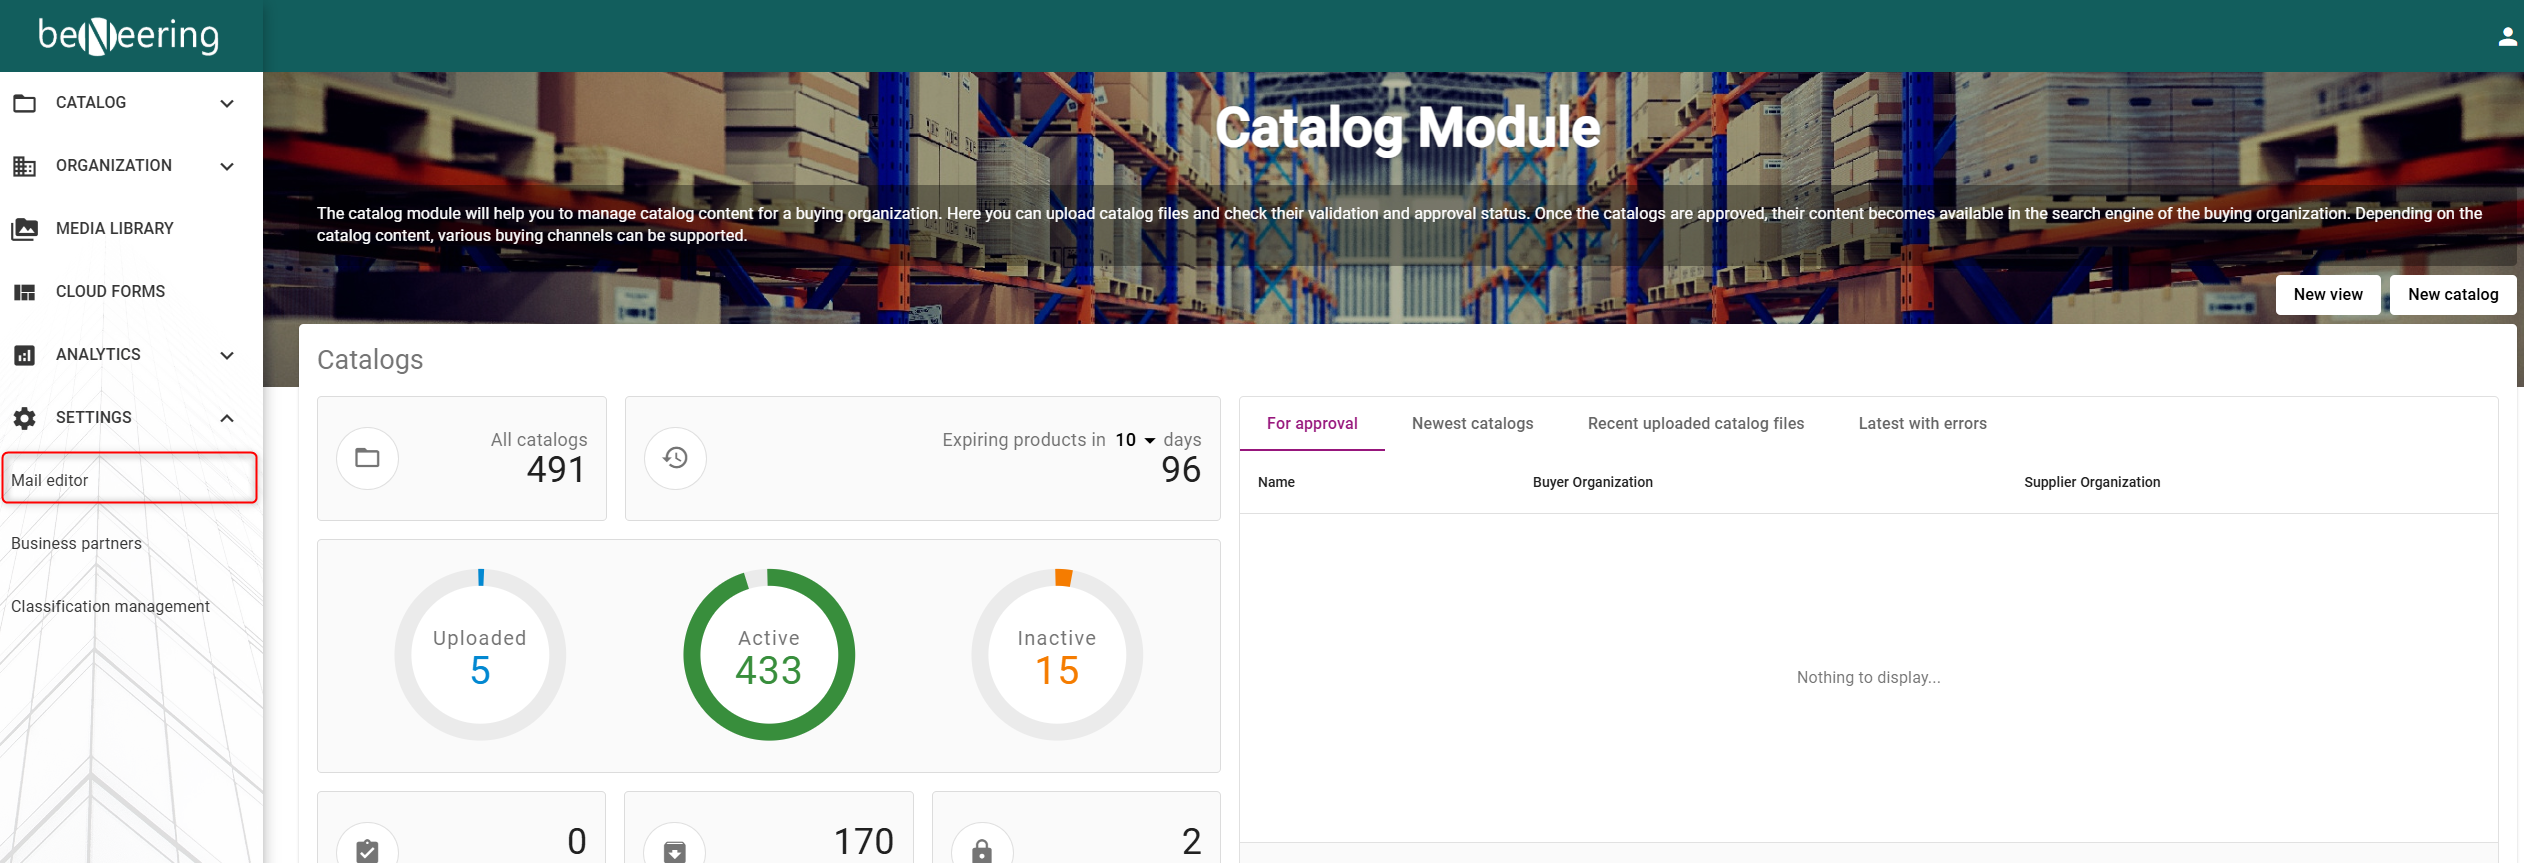Click the Catalog folder icon in sidebar
This screenshot has width=2524, height=863.
point(25,103)
